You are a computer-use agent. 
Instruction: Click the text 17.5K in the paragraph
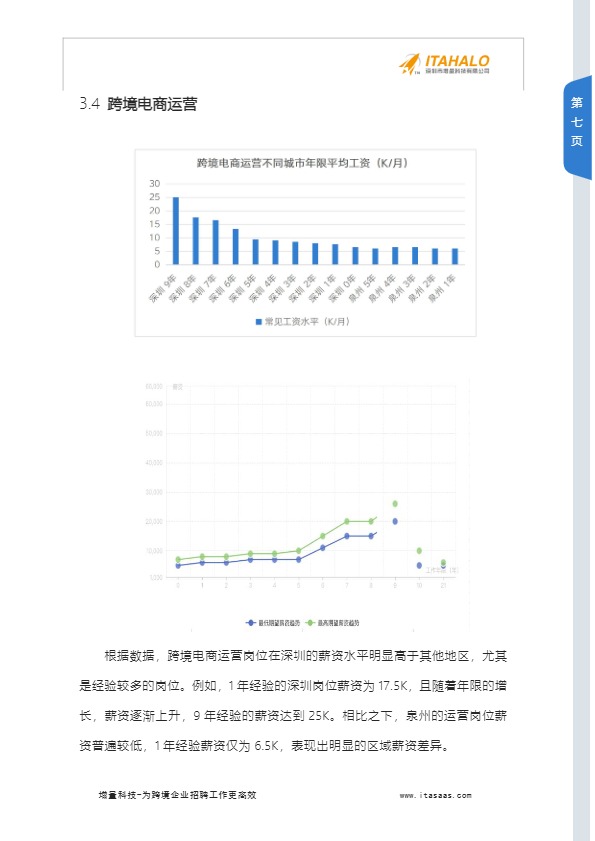tap(393, 686)
